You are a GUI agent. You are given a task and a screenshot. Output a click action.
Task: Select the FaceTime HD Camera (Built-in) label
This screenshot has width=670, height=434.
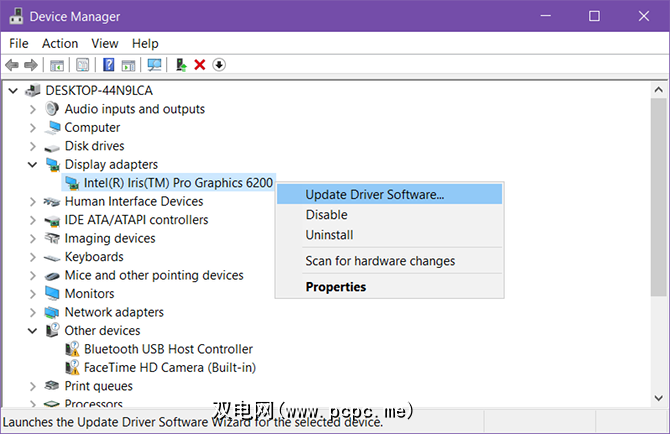[170, 368]
